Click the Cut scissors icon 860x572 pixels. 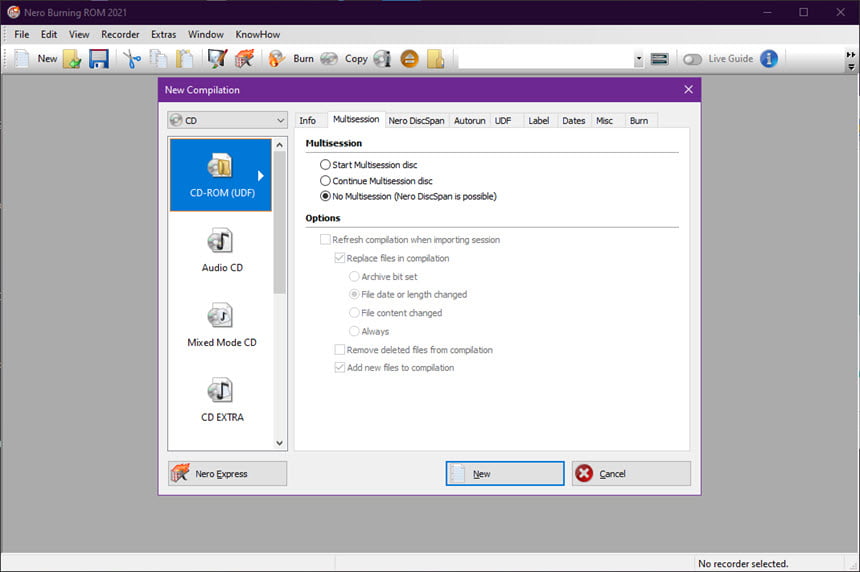point(132,59)
